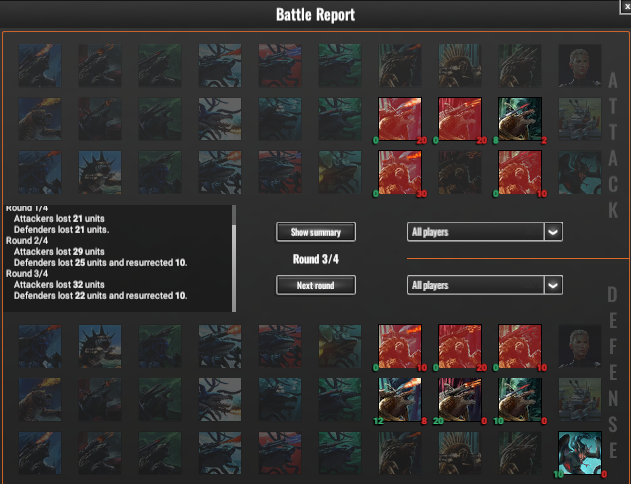Screen dimensions: 631x484
Task: Click the fire-breathing tiger unit in Defense section
Action: [40, 400]
